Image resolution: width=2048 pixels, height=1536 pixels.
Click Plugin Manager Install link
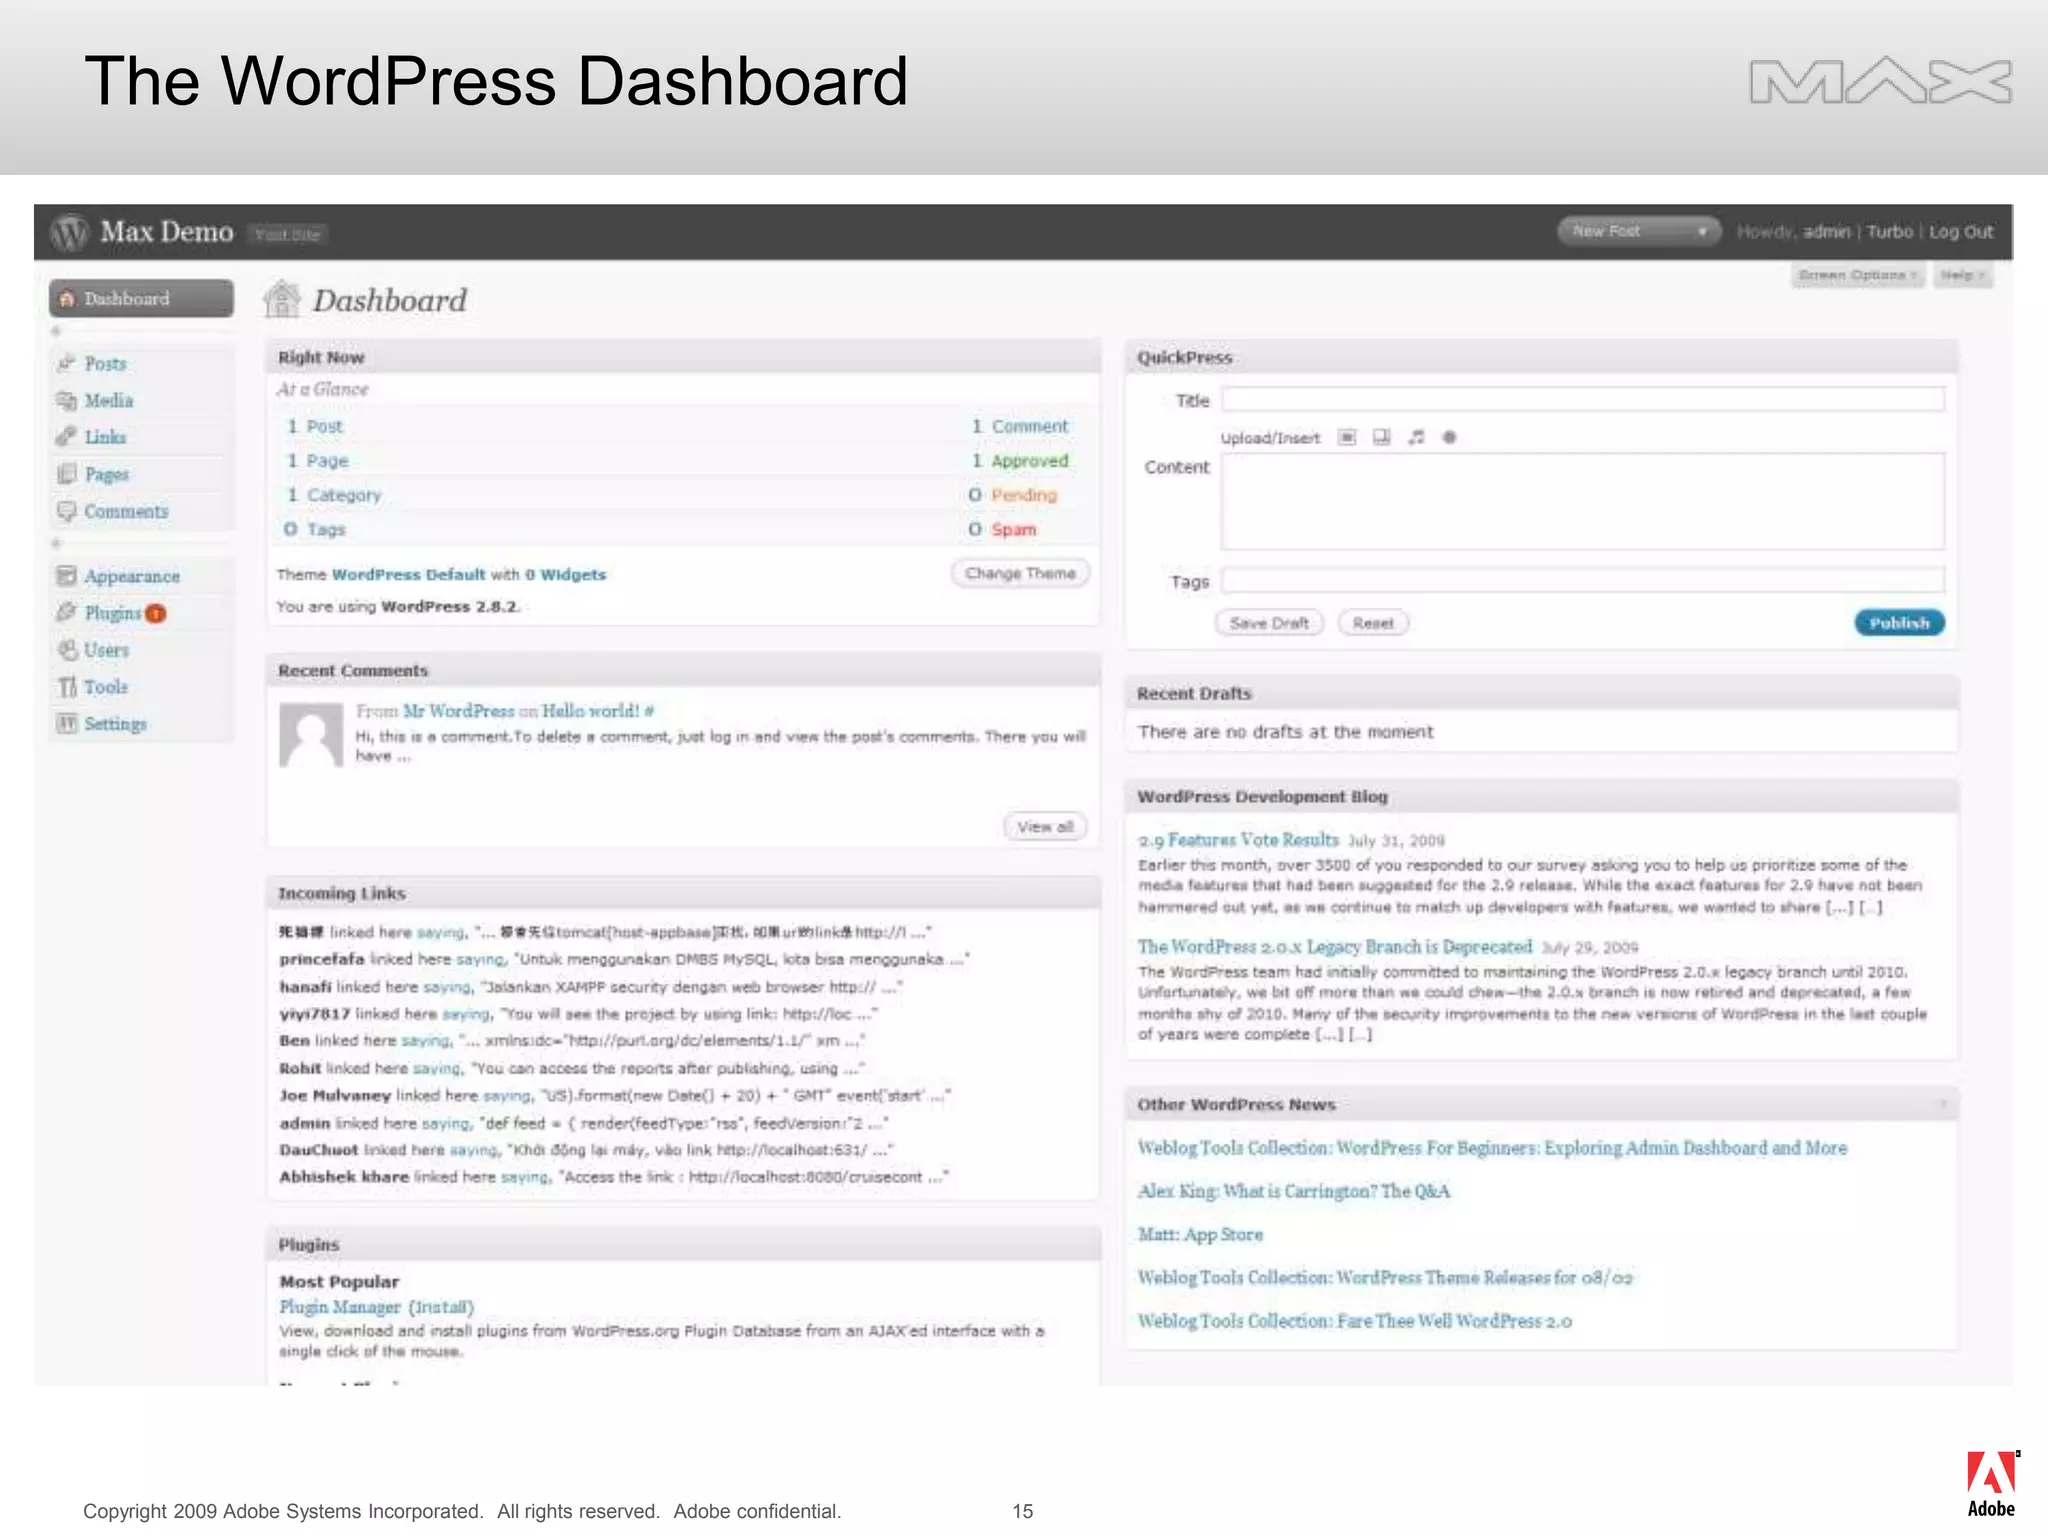click(x=441, y=1308)
